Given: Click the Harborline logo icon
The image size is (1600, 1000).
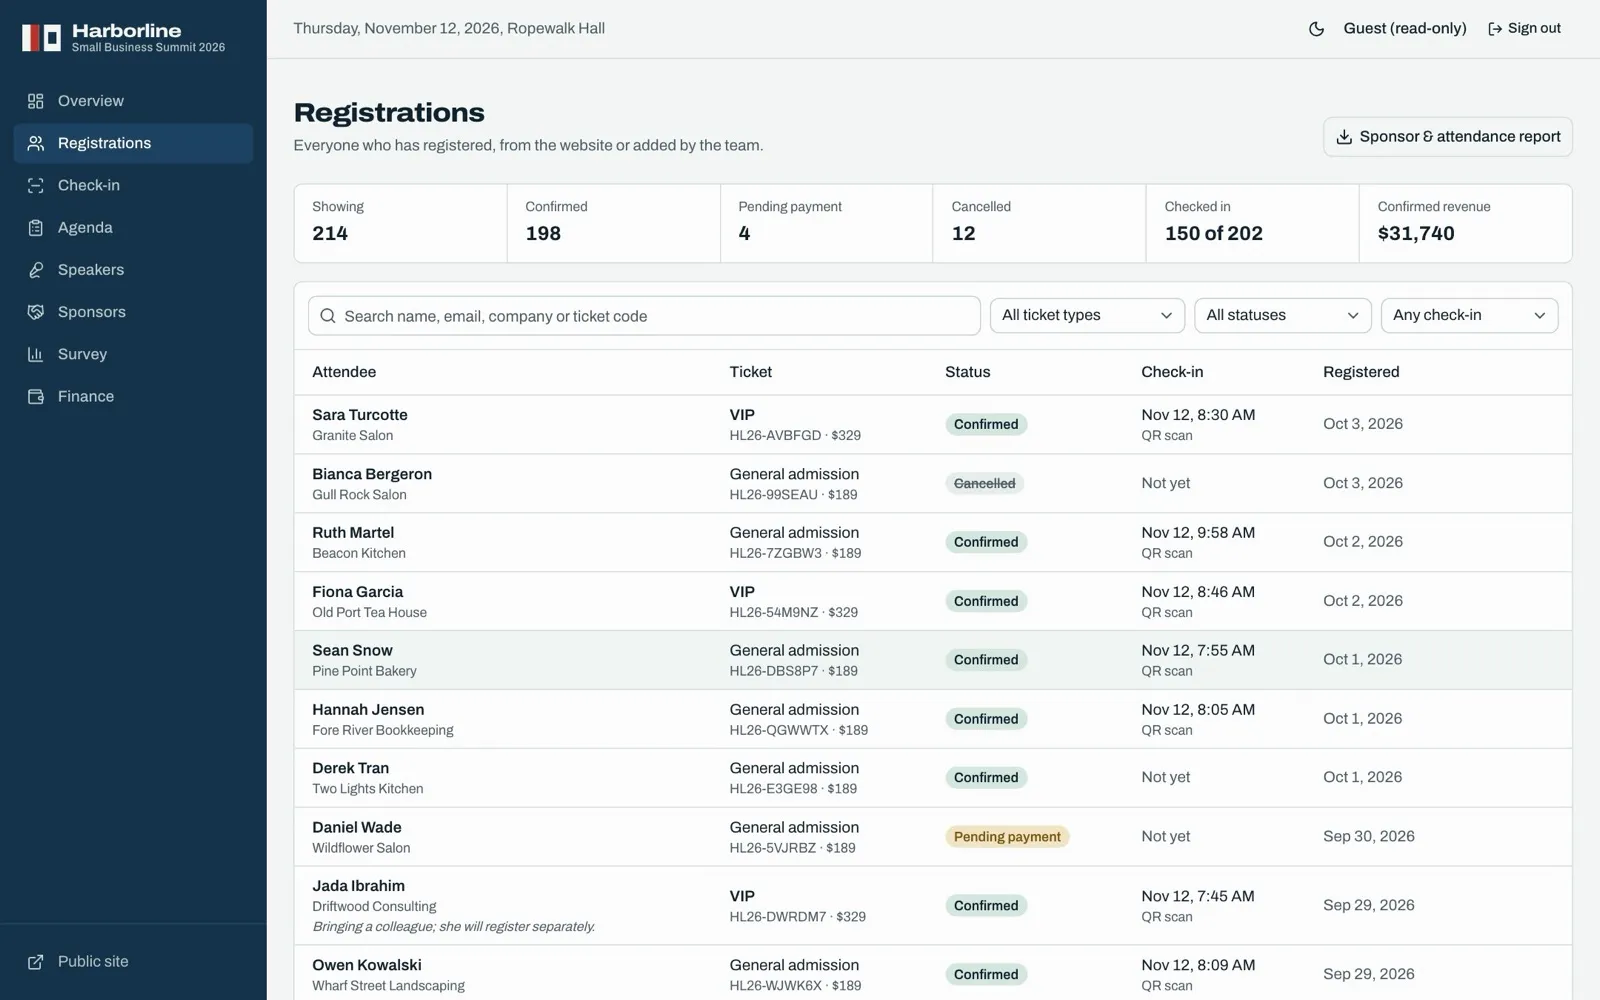Looking at the screenshot, I should [42, 38].
